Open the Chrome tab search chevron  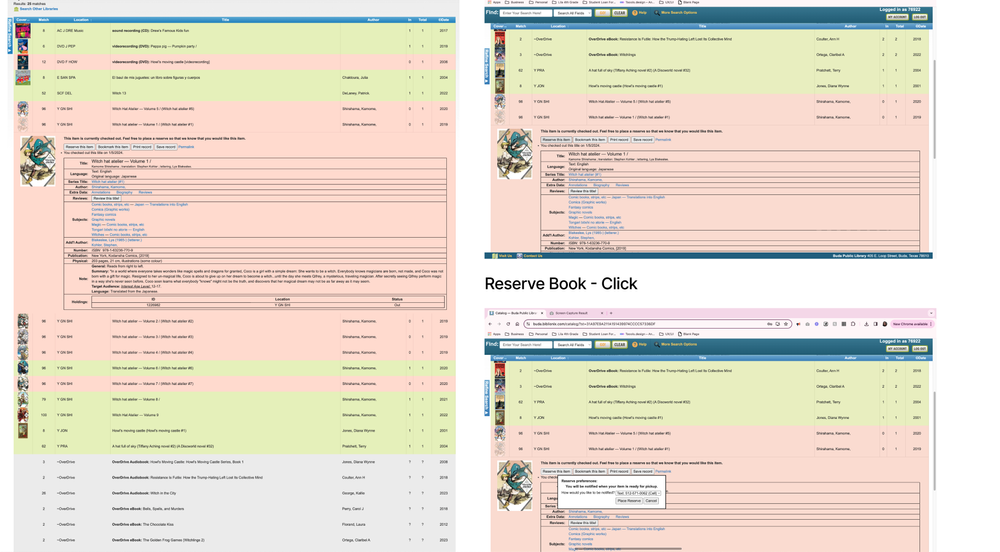(931, 313)
